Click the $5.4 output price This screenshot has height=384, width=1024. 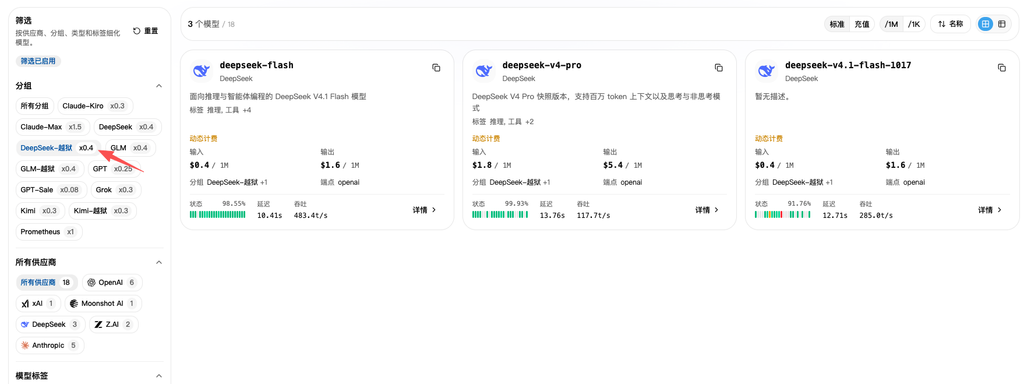(614, 166)
